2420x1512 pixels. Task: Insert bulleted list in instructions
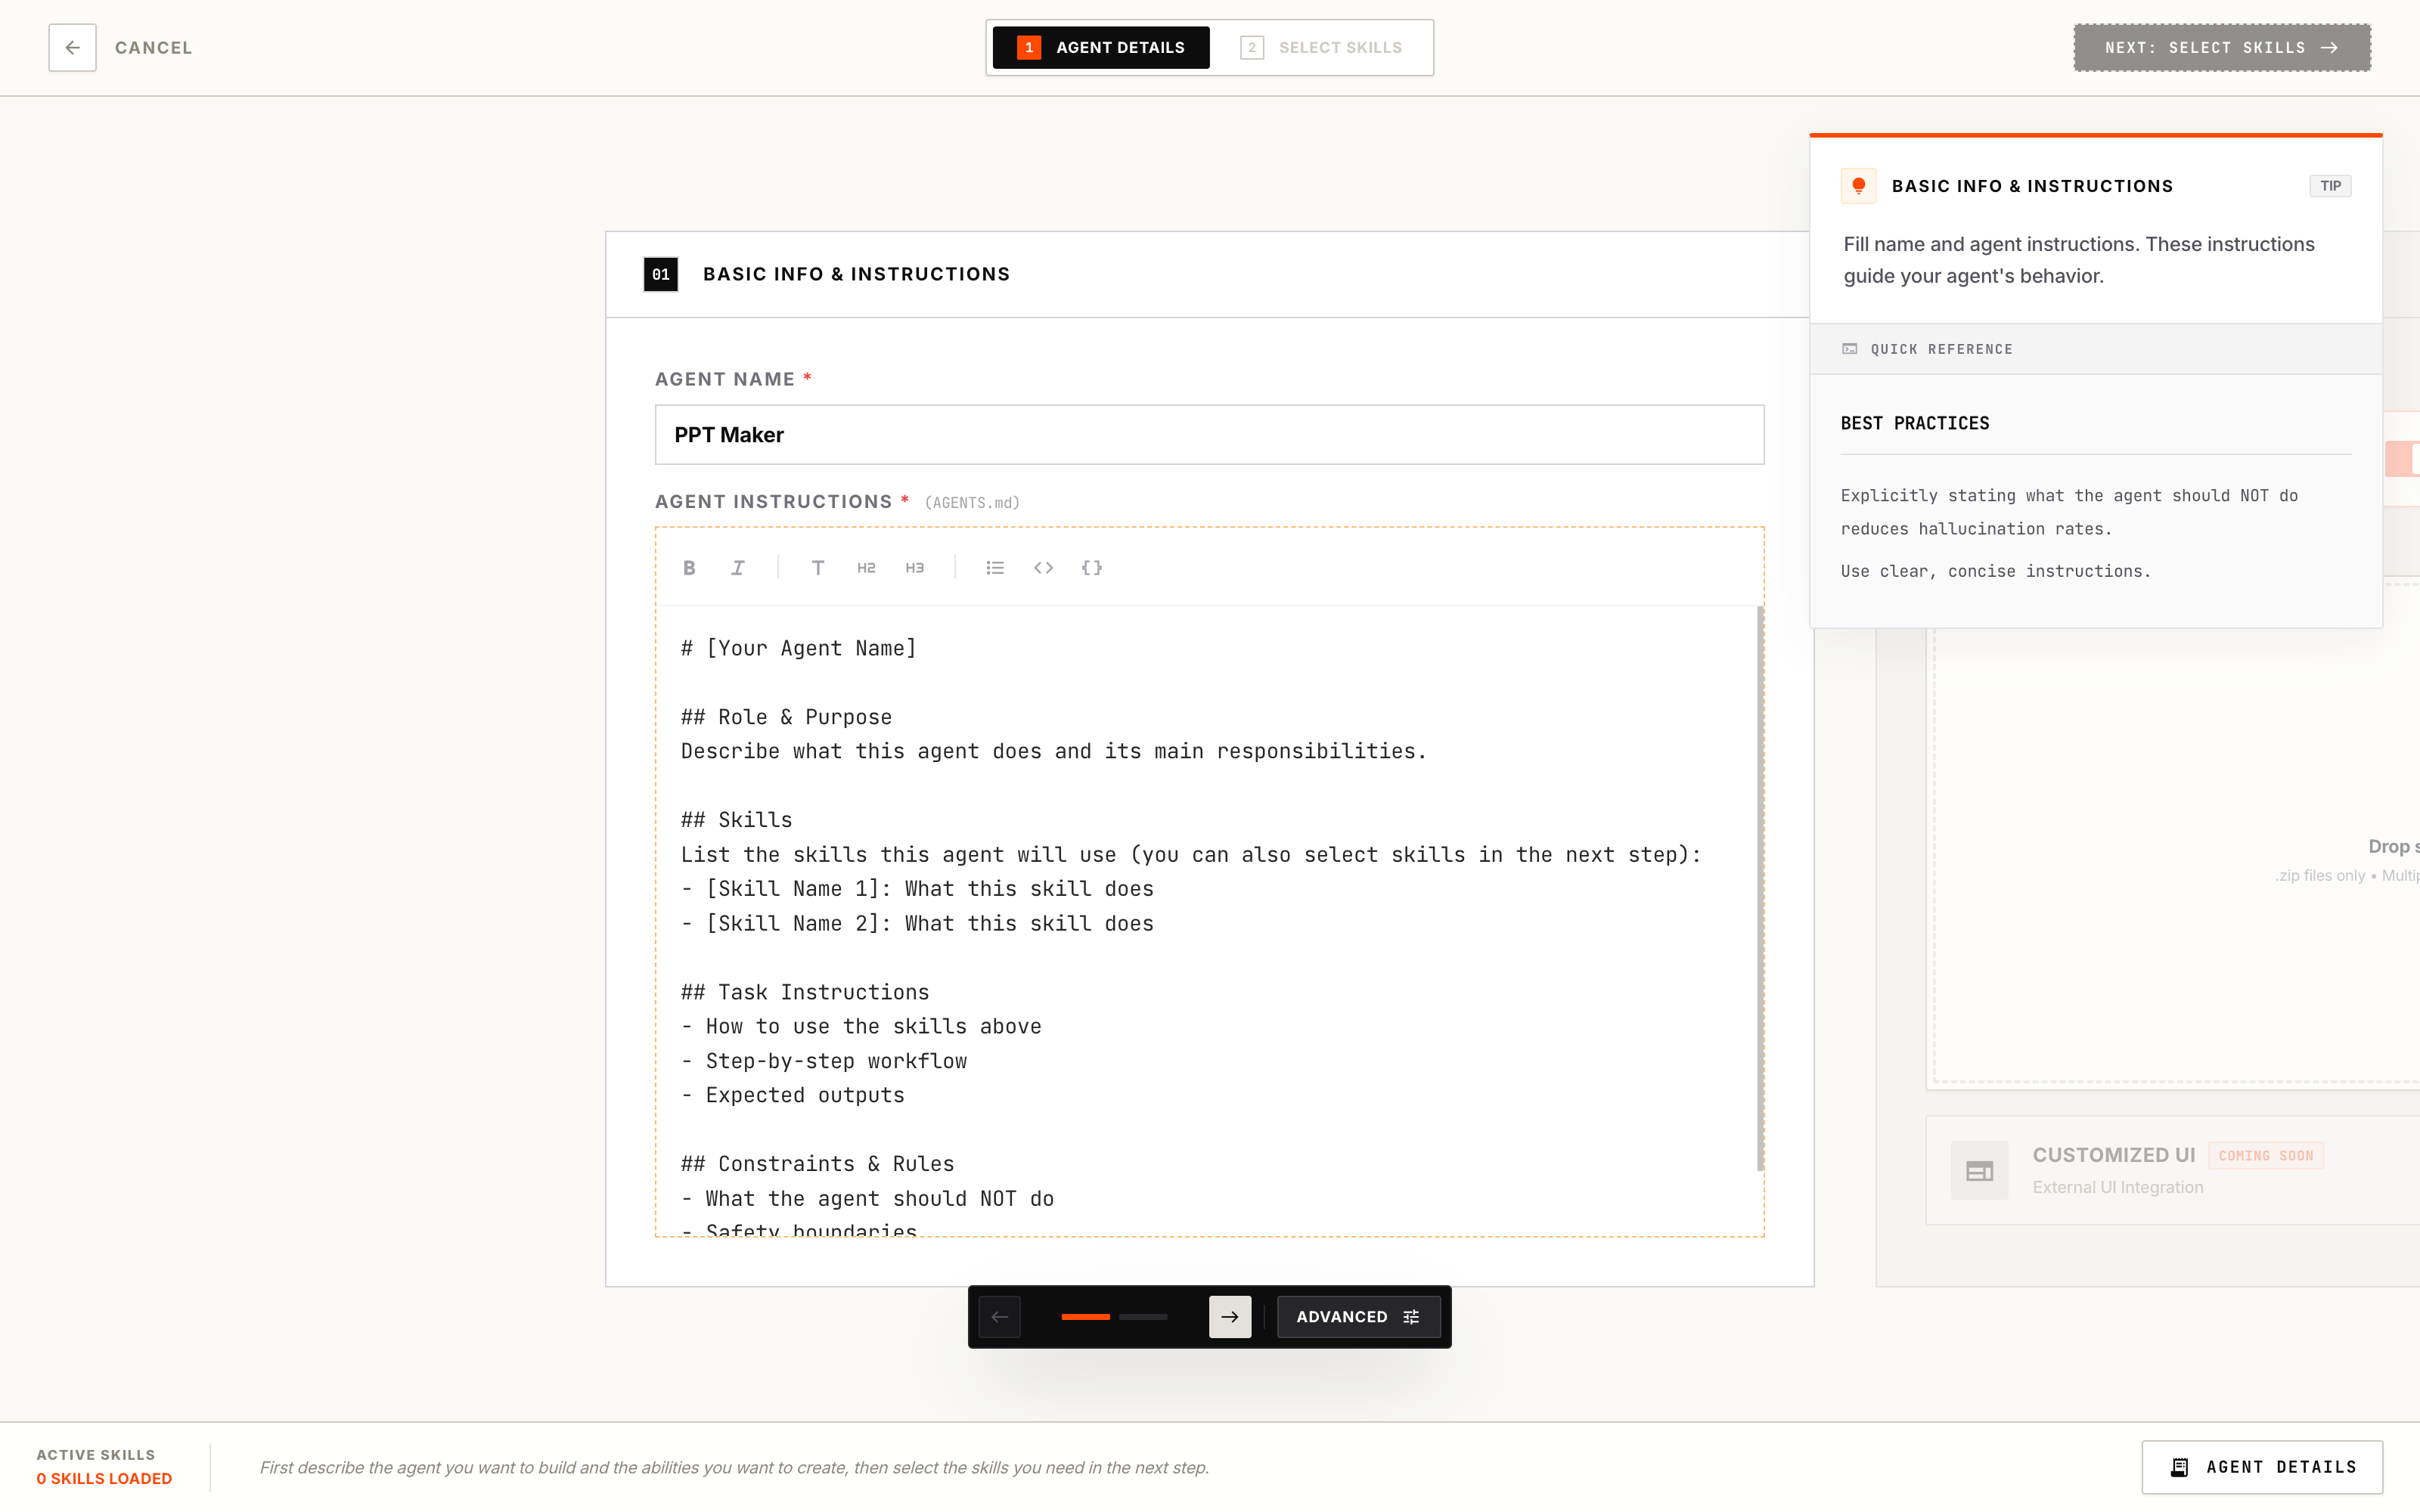(994, 568)
